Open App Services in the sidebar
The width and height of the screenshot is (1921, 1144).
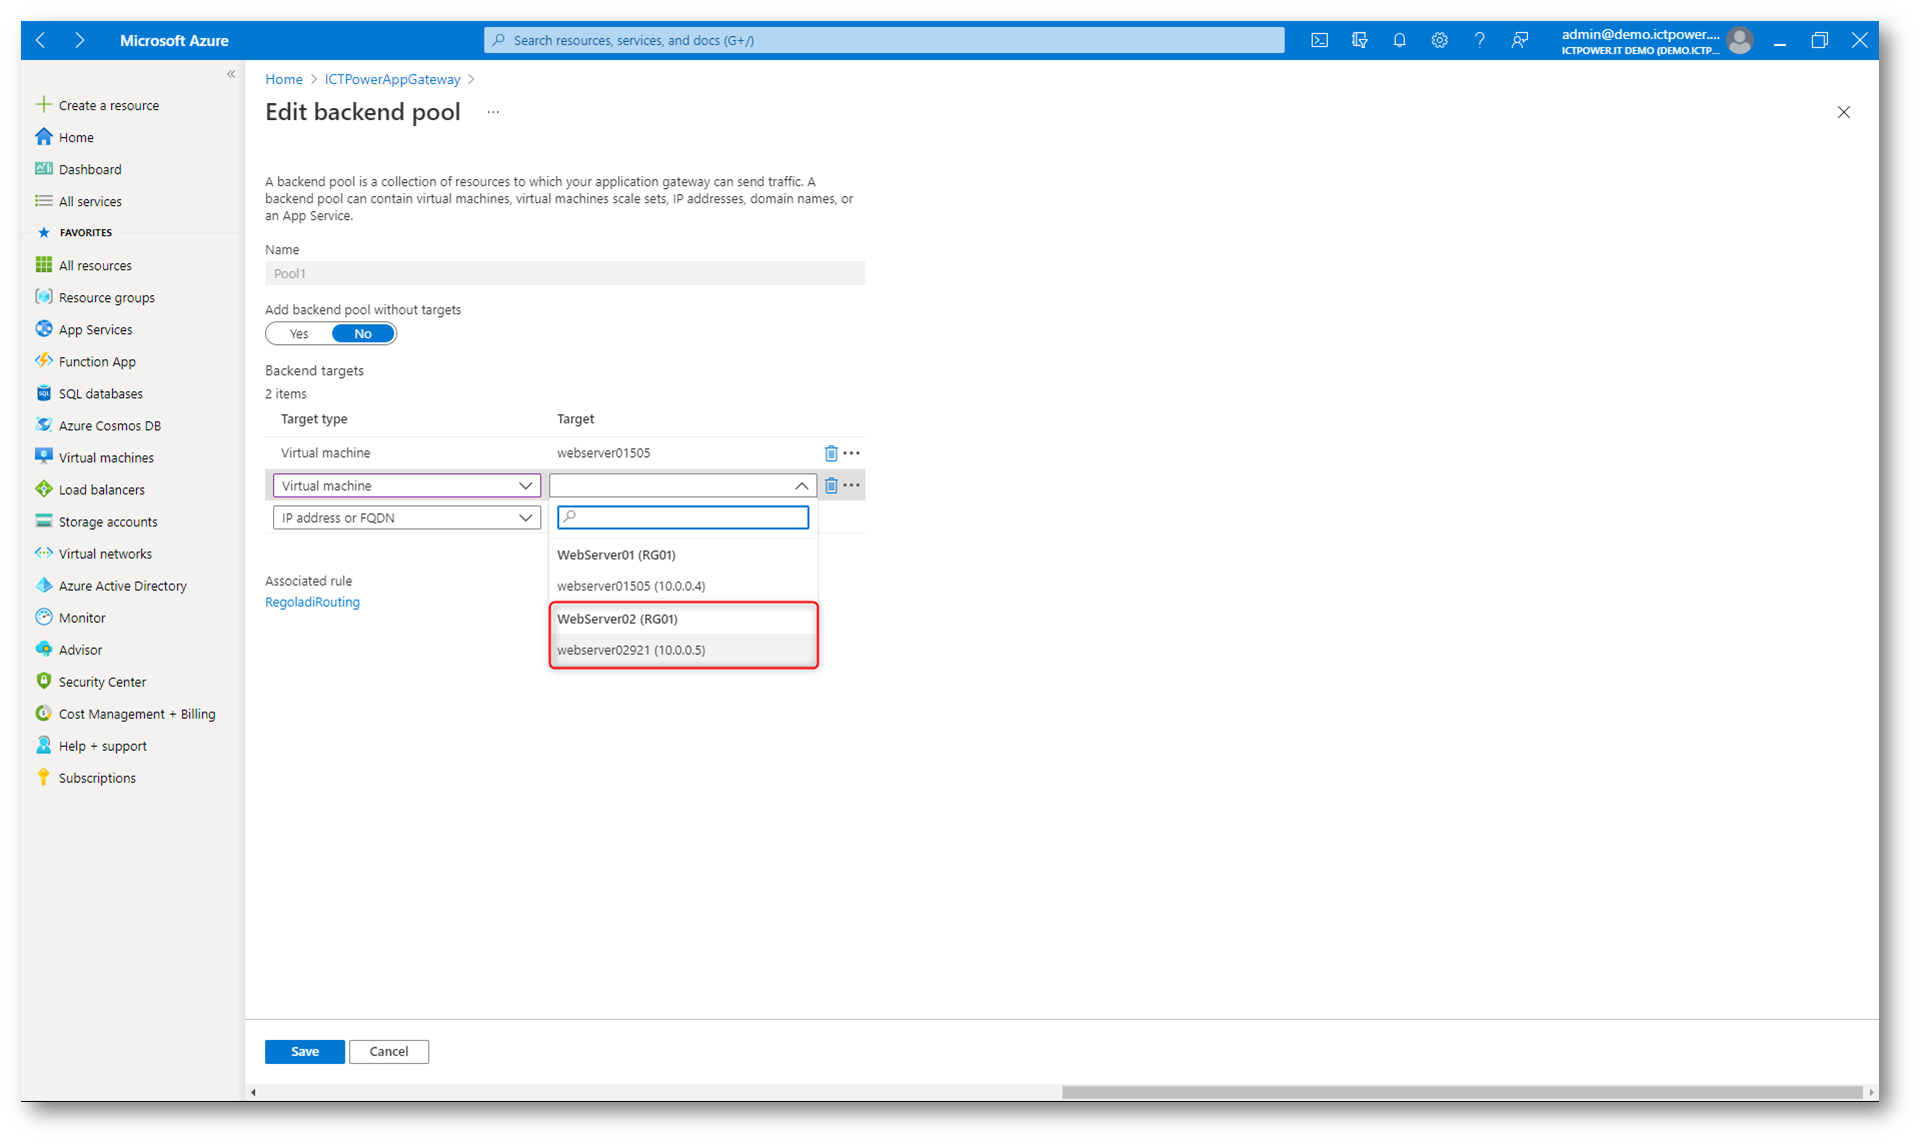(x=95, y=329)
